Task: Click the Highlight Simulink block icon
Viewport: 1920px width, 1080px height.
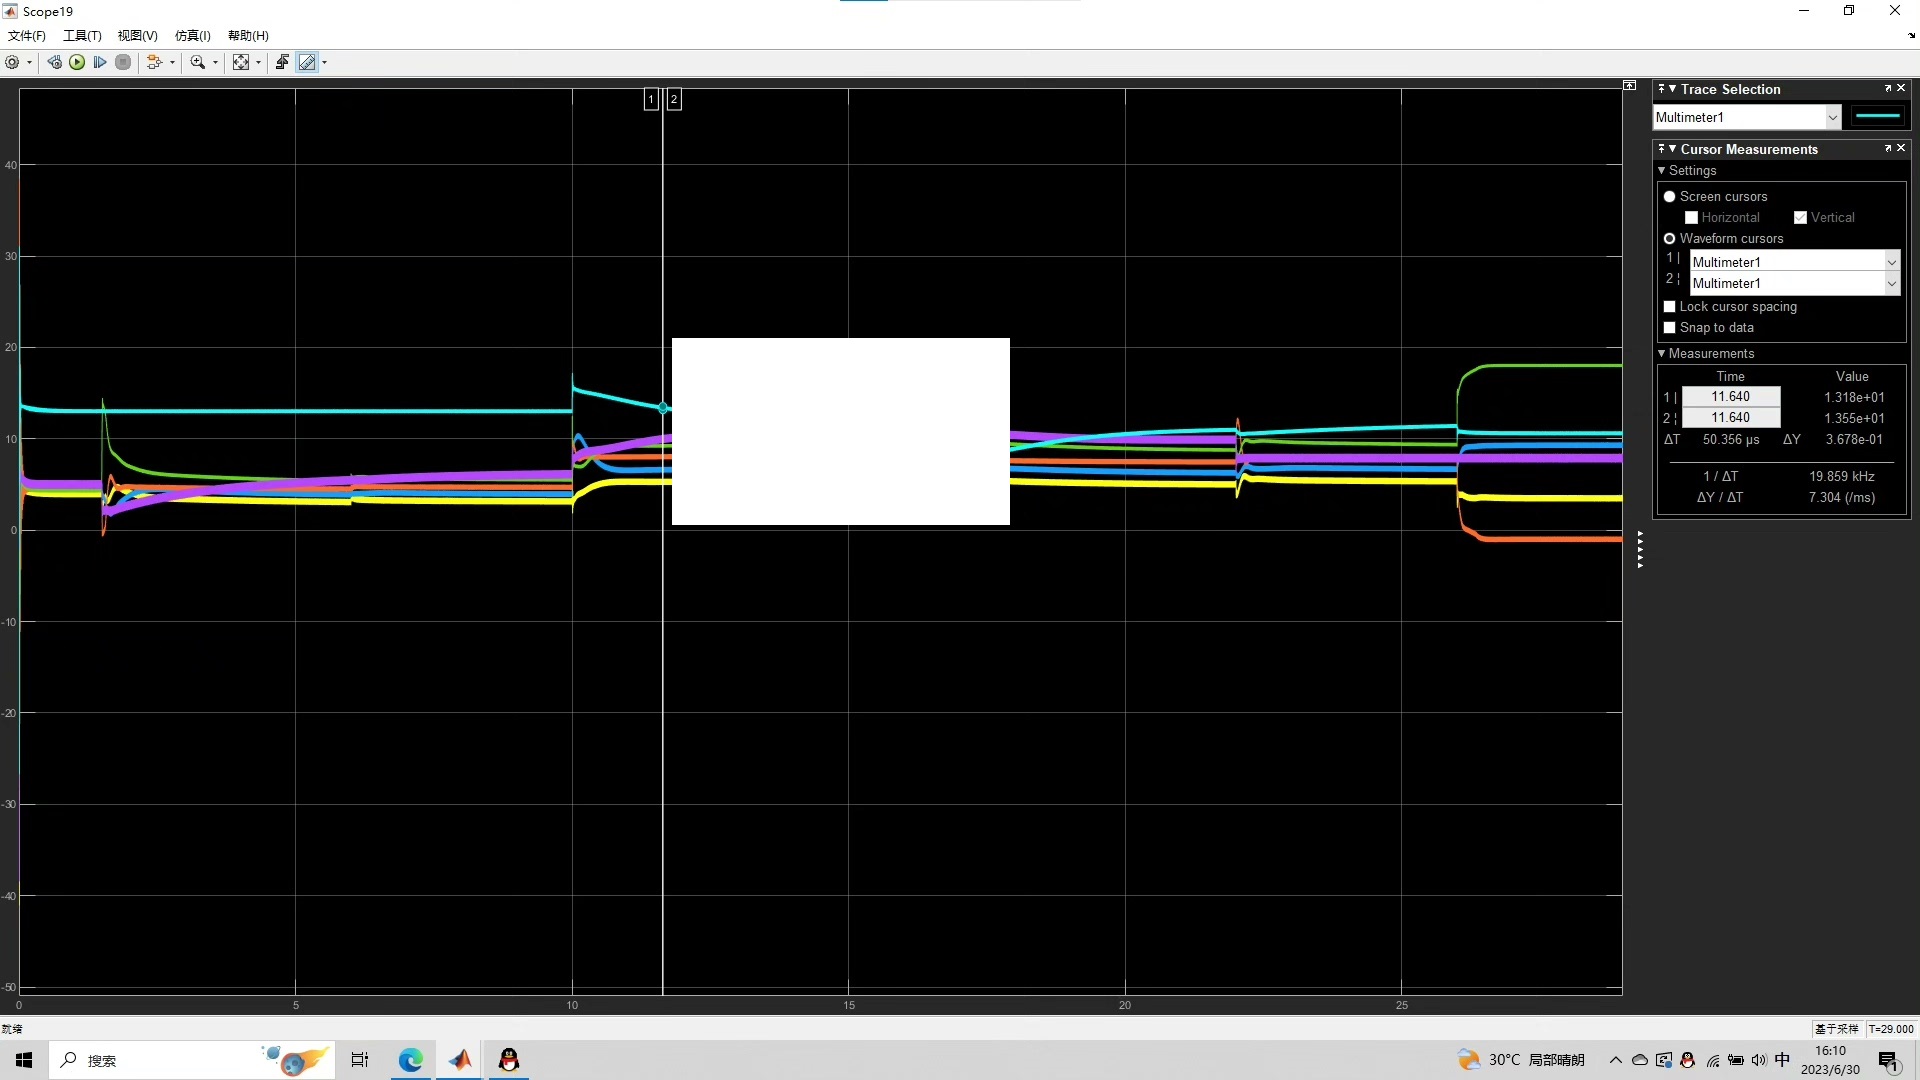Action: [153, 62]
